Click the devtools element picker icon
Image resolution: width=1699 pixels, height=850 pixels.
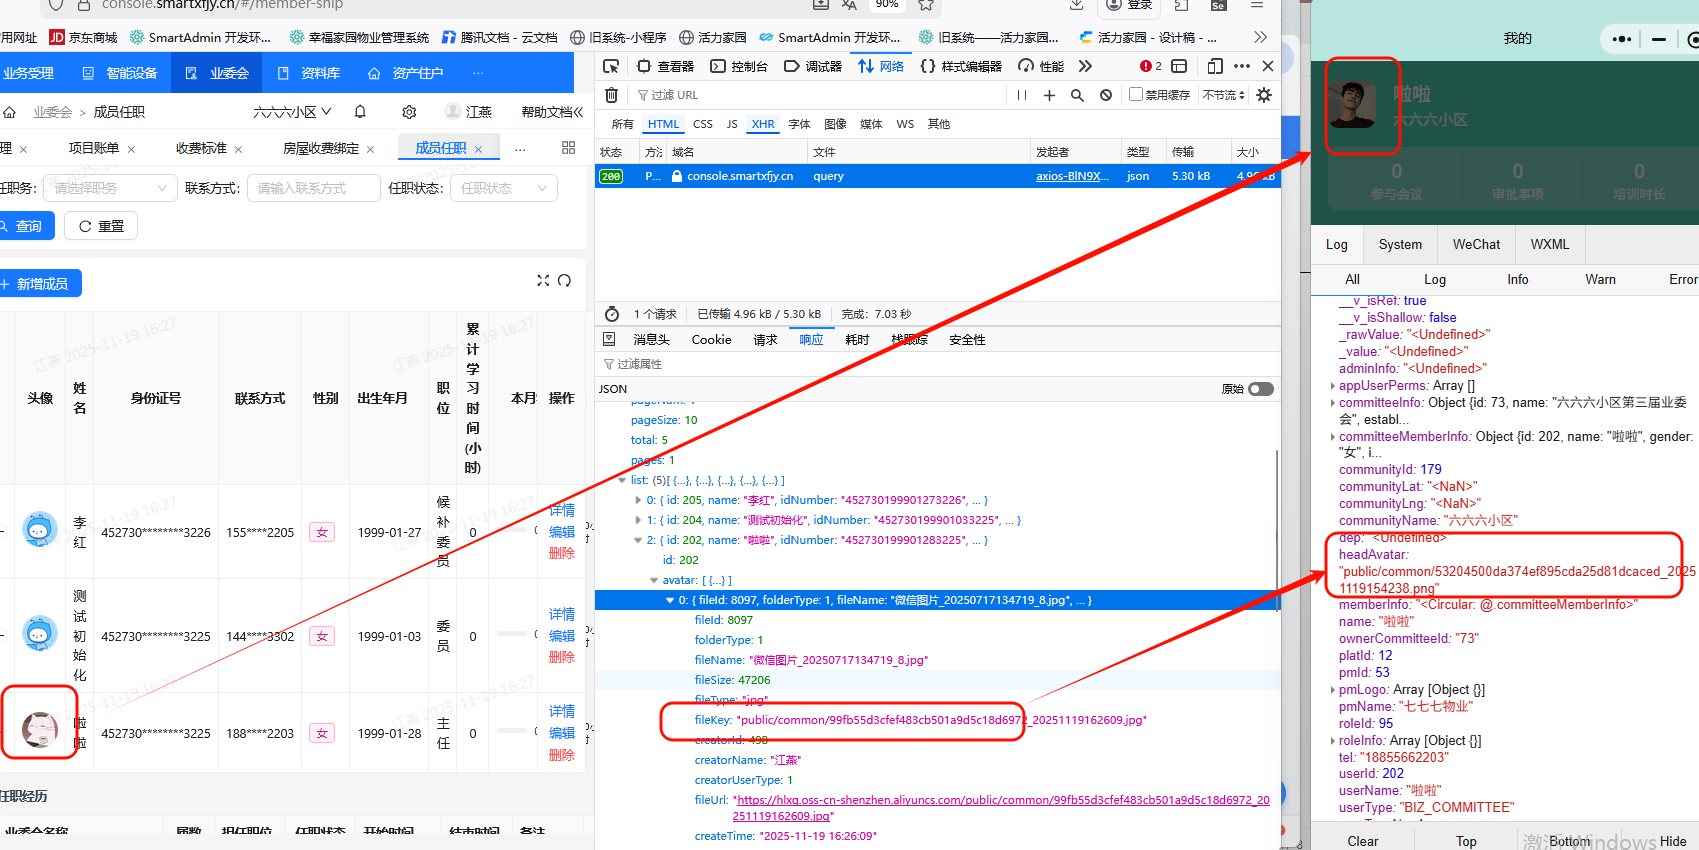click(612, 66)
